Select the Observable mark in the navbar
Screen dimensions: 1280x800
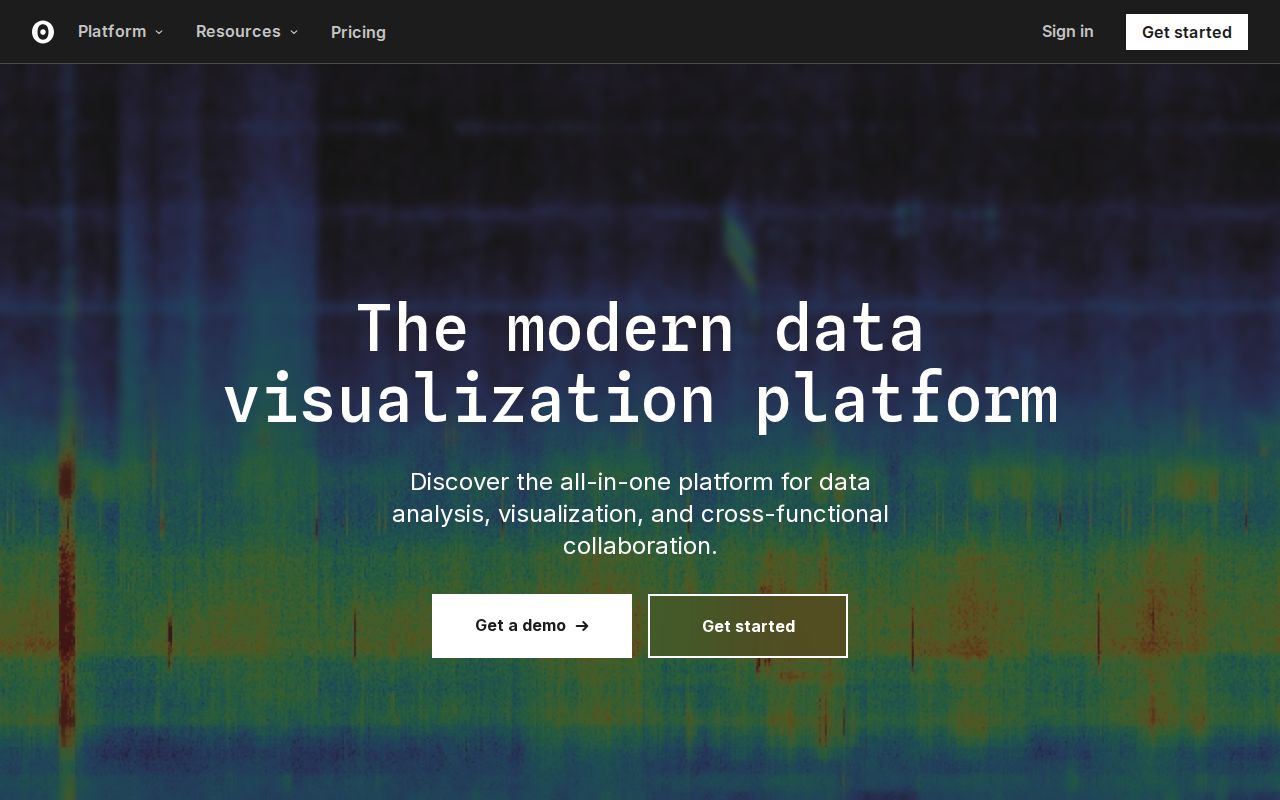(43, 32)
